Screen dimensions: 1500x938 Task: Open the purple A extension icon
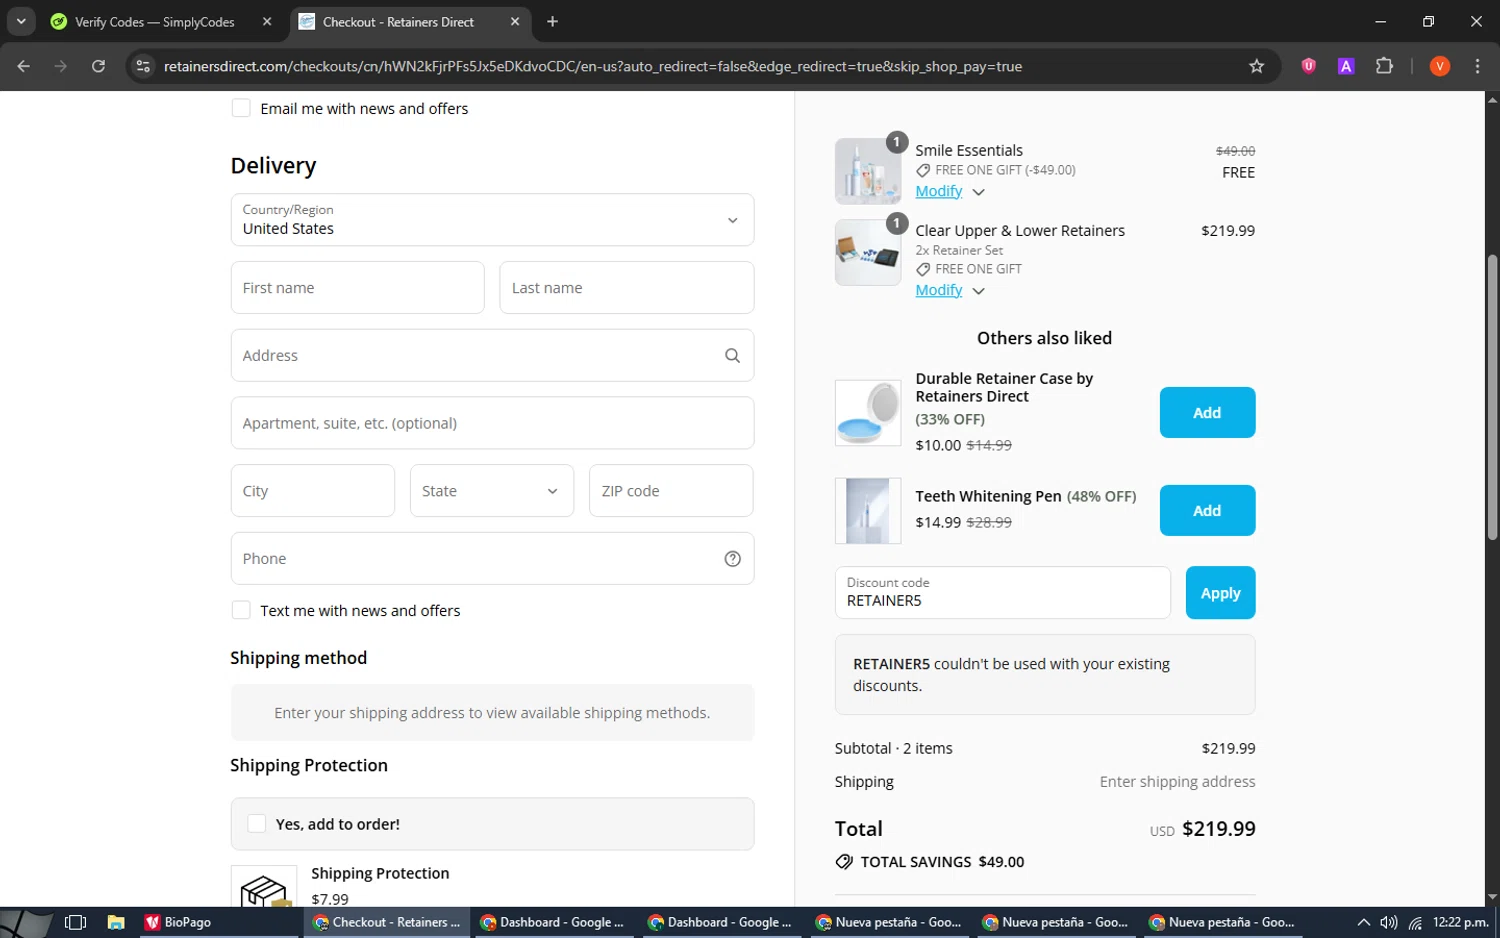pyautogui.click(x=1346, y=66)
